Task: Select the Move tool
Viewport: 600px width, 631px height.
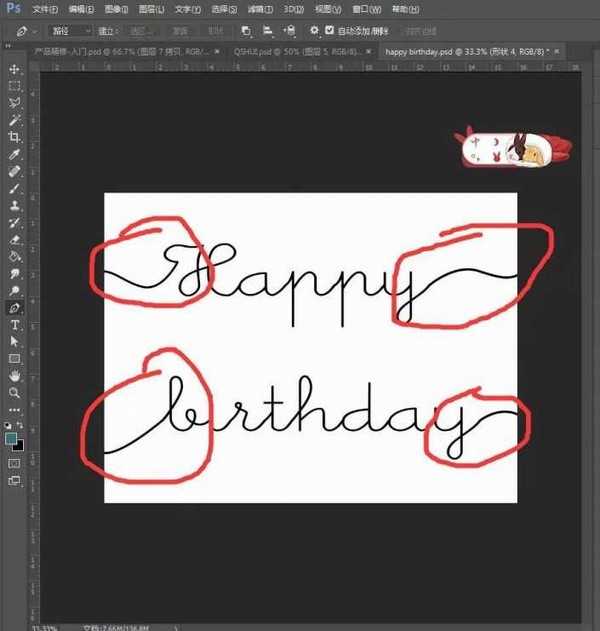Action: click(x=14, y=69)
